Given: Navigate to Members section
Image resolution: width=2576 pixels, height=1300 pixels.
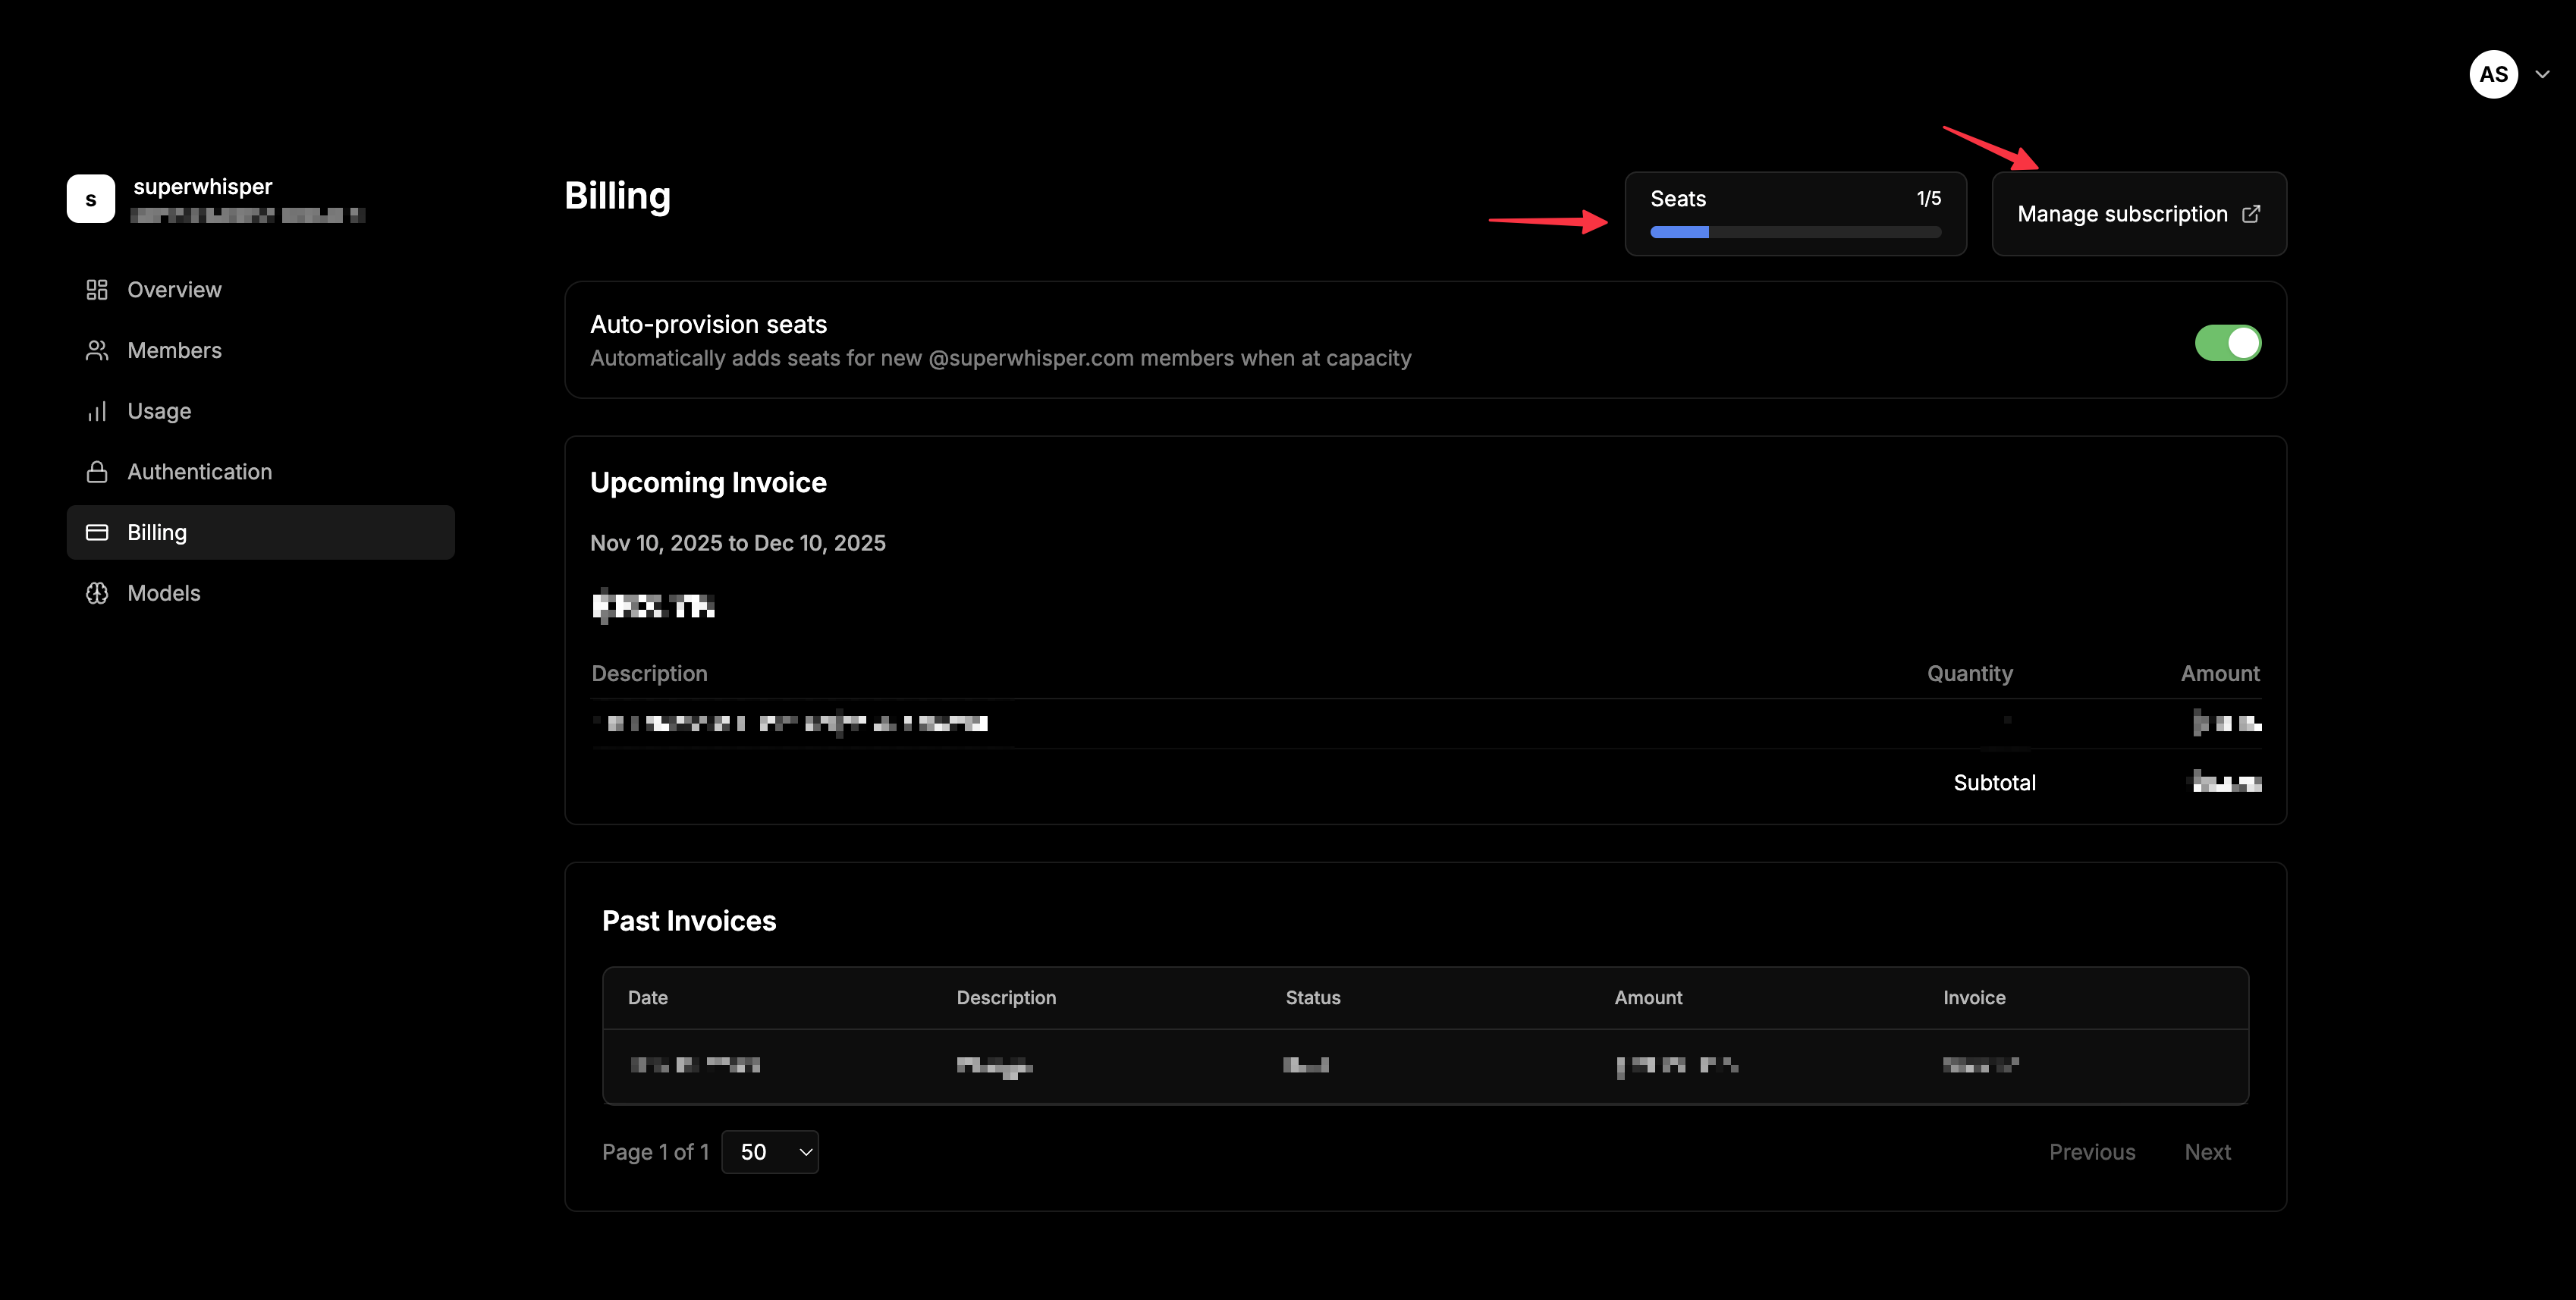Looking at the screenshot, I should [174, 350].
